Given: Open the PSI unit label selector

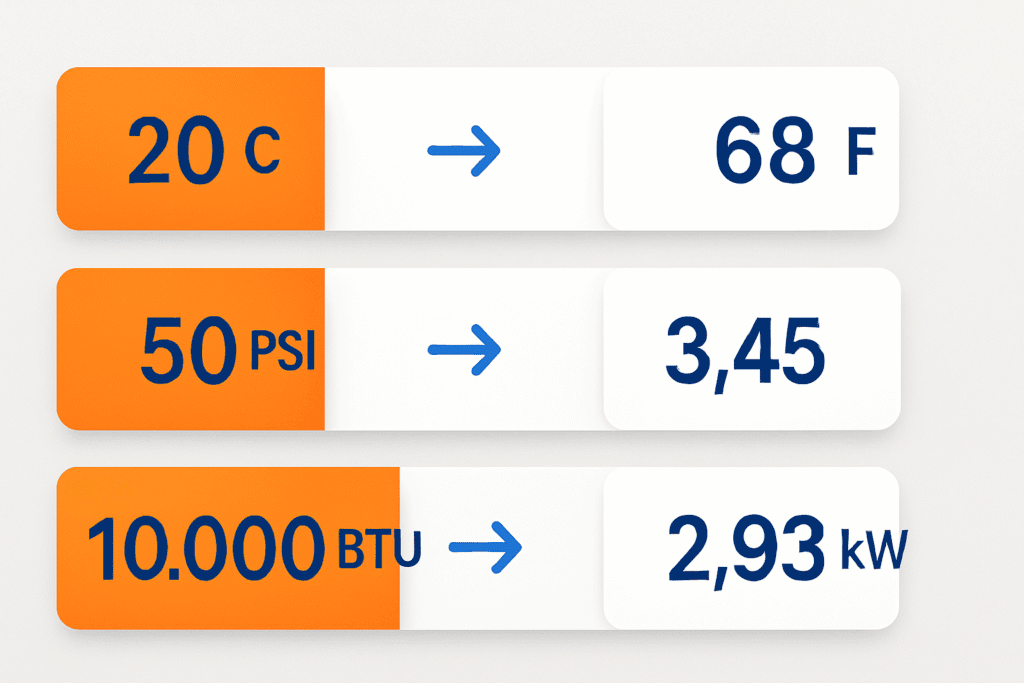Looking at the screenshot, I should click(x=283, y=351).
